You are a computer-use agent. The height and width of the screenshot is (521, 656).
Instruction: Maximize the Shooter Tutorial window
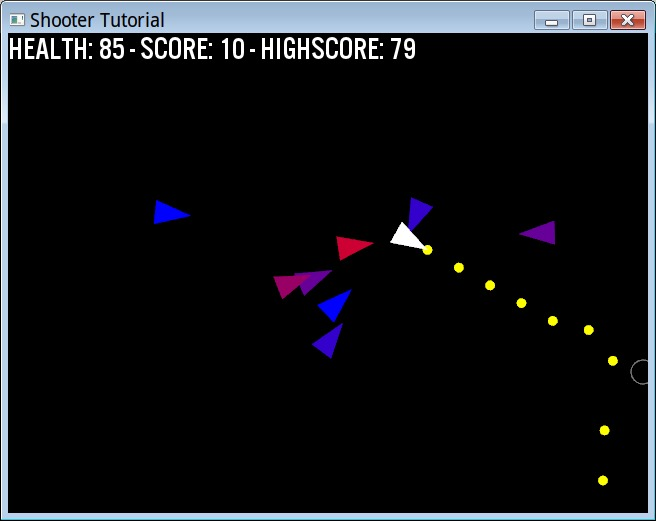pyautogui.click(x=589, y=20)
